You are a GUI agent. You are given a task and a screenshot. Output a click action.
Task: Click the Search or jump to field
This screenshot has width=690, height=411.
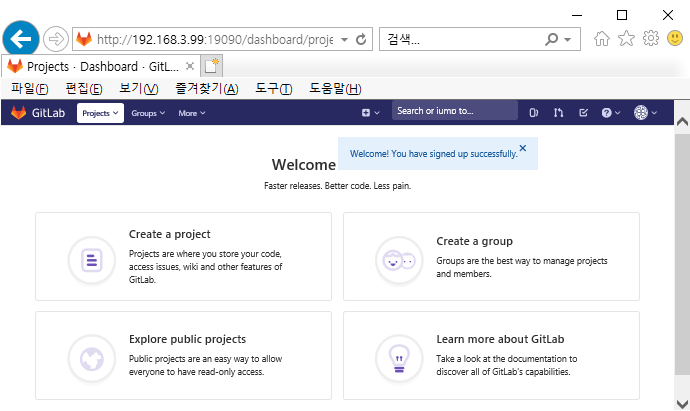coord(455,110)
